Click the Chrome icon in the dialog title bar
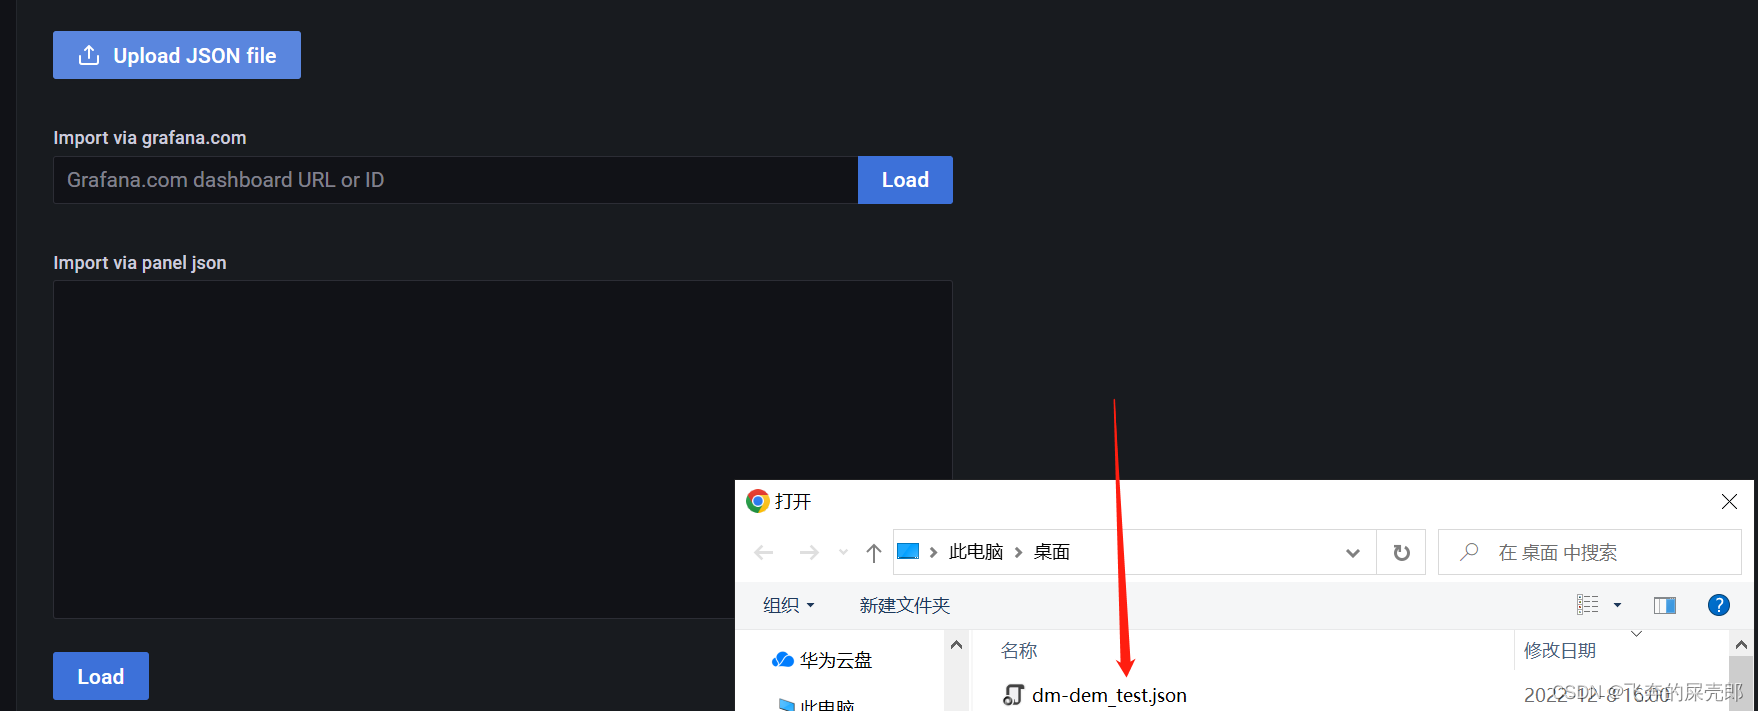This screenshot has height=711, width=1758. pyautogui.click(x=757, y=501)
